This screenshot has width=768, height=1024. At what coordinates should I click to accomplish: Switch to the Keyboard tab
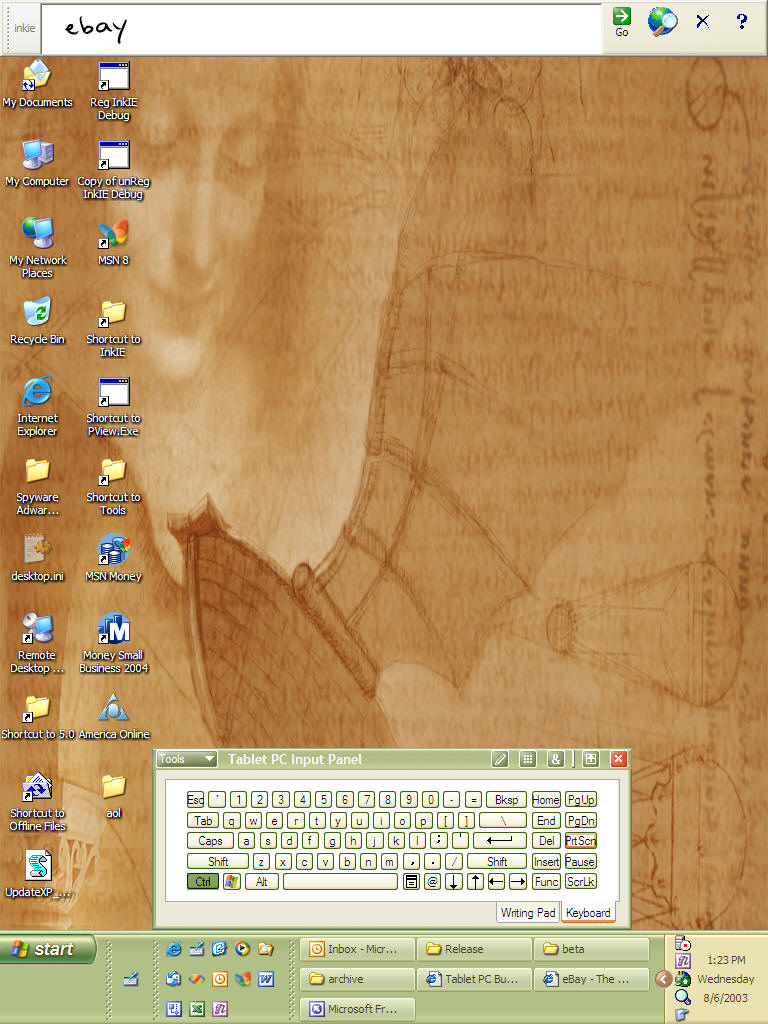pos(588,912)
